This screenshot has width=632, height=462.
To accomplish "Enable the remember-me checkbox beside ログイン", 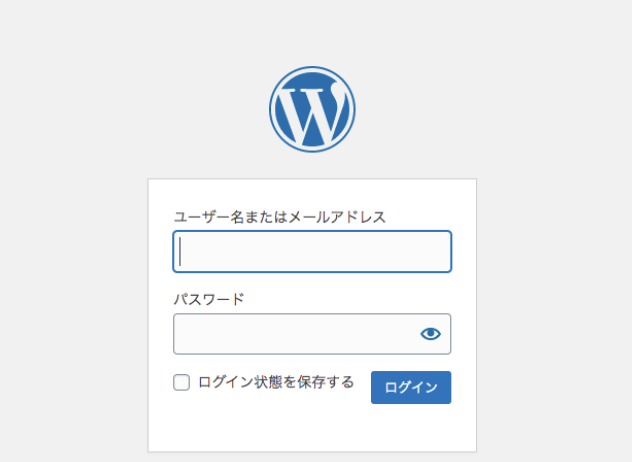I will point(182,382).
